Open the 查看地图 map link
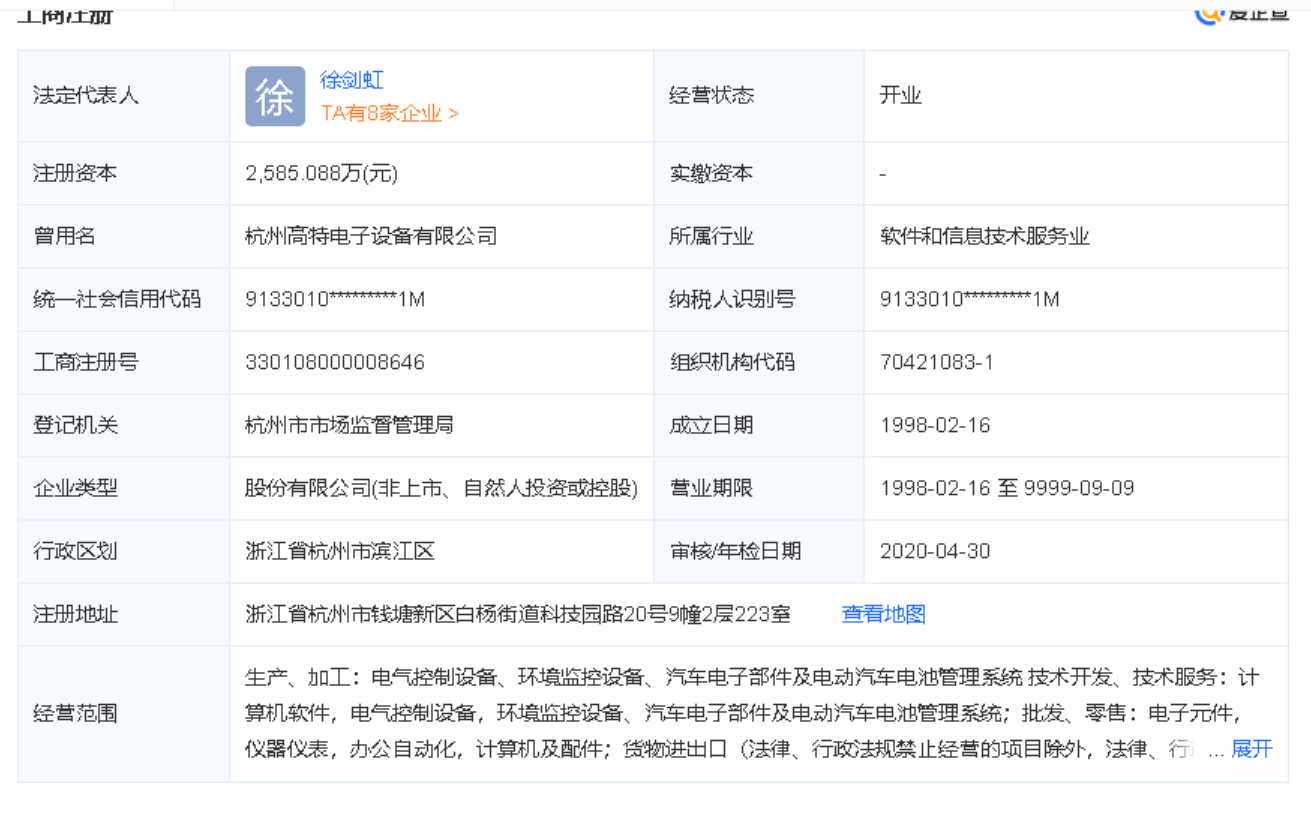The height and width of the screenshot is (821, 1311). point(883,614)
